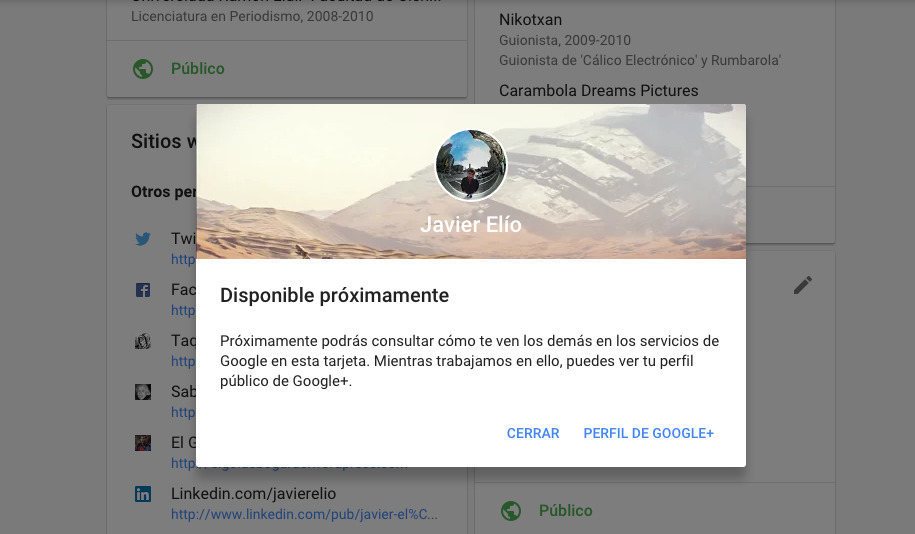Screen dimensions: 915x534
Task: Open PERFIL DE GOOGLE+ from dialog
Action: [648, 433]
